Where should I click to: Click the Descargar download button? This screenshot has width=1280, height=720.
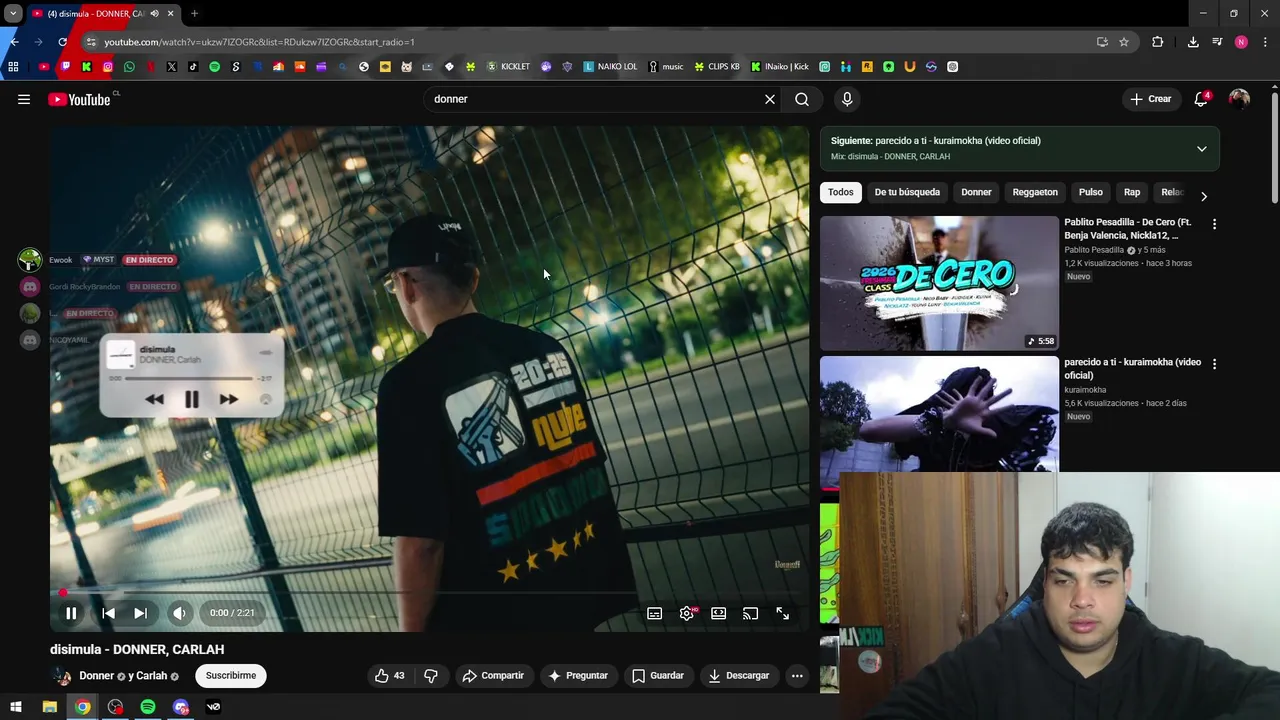pos(739,676)
